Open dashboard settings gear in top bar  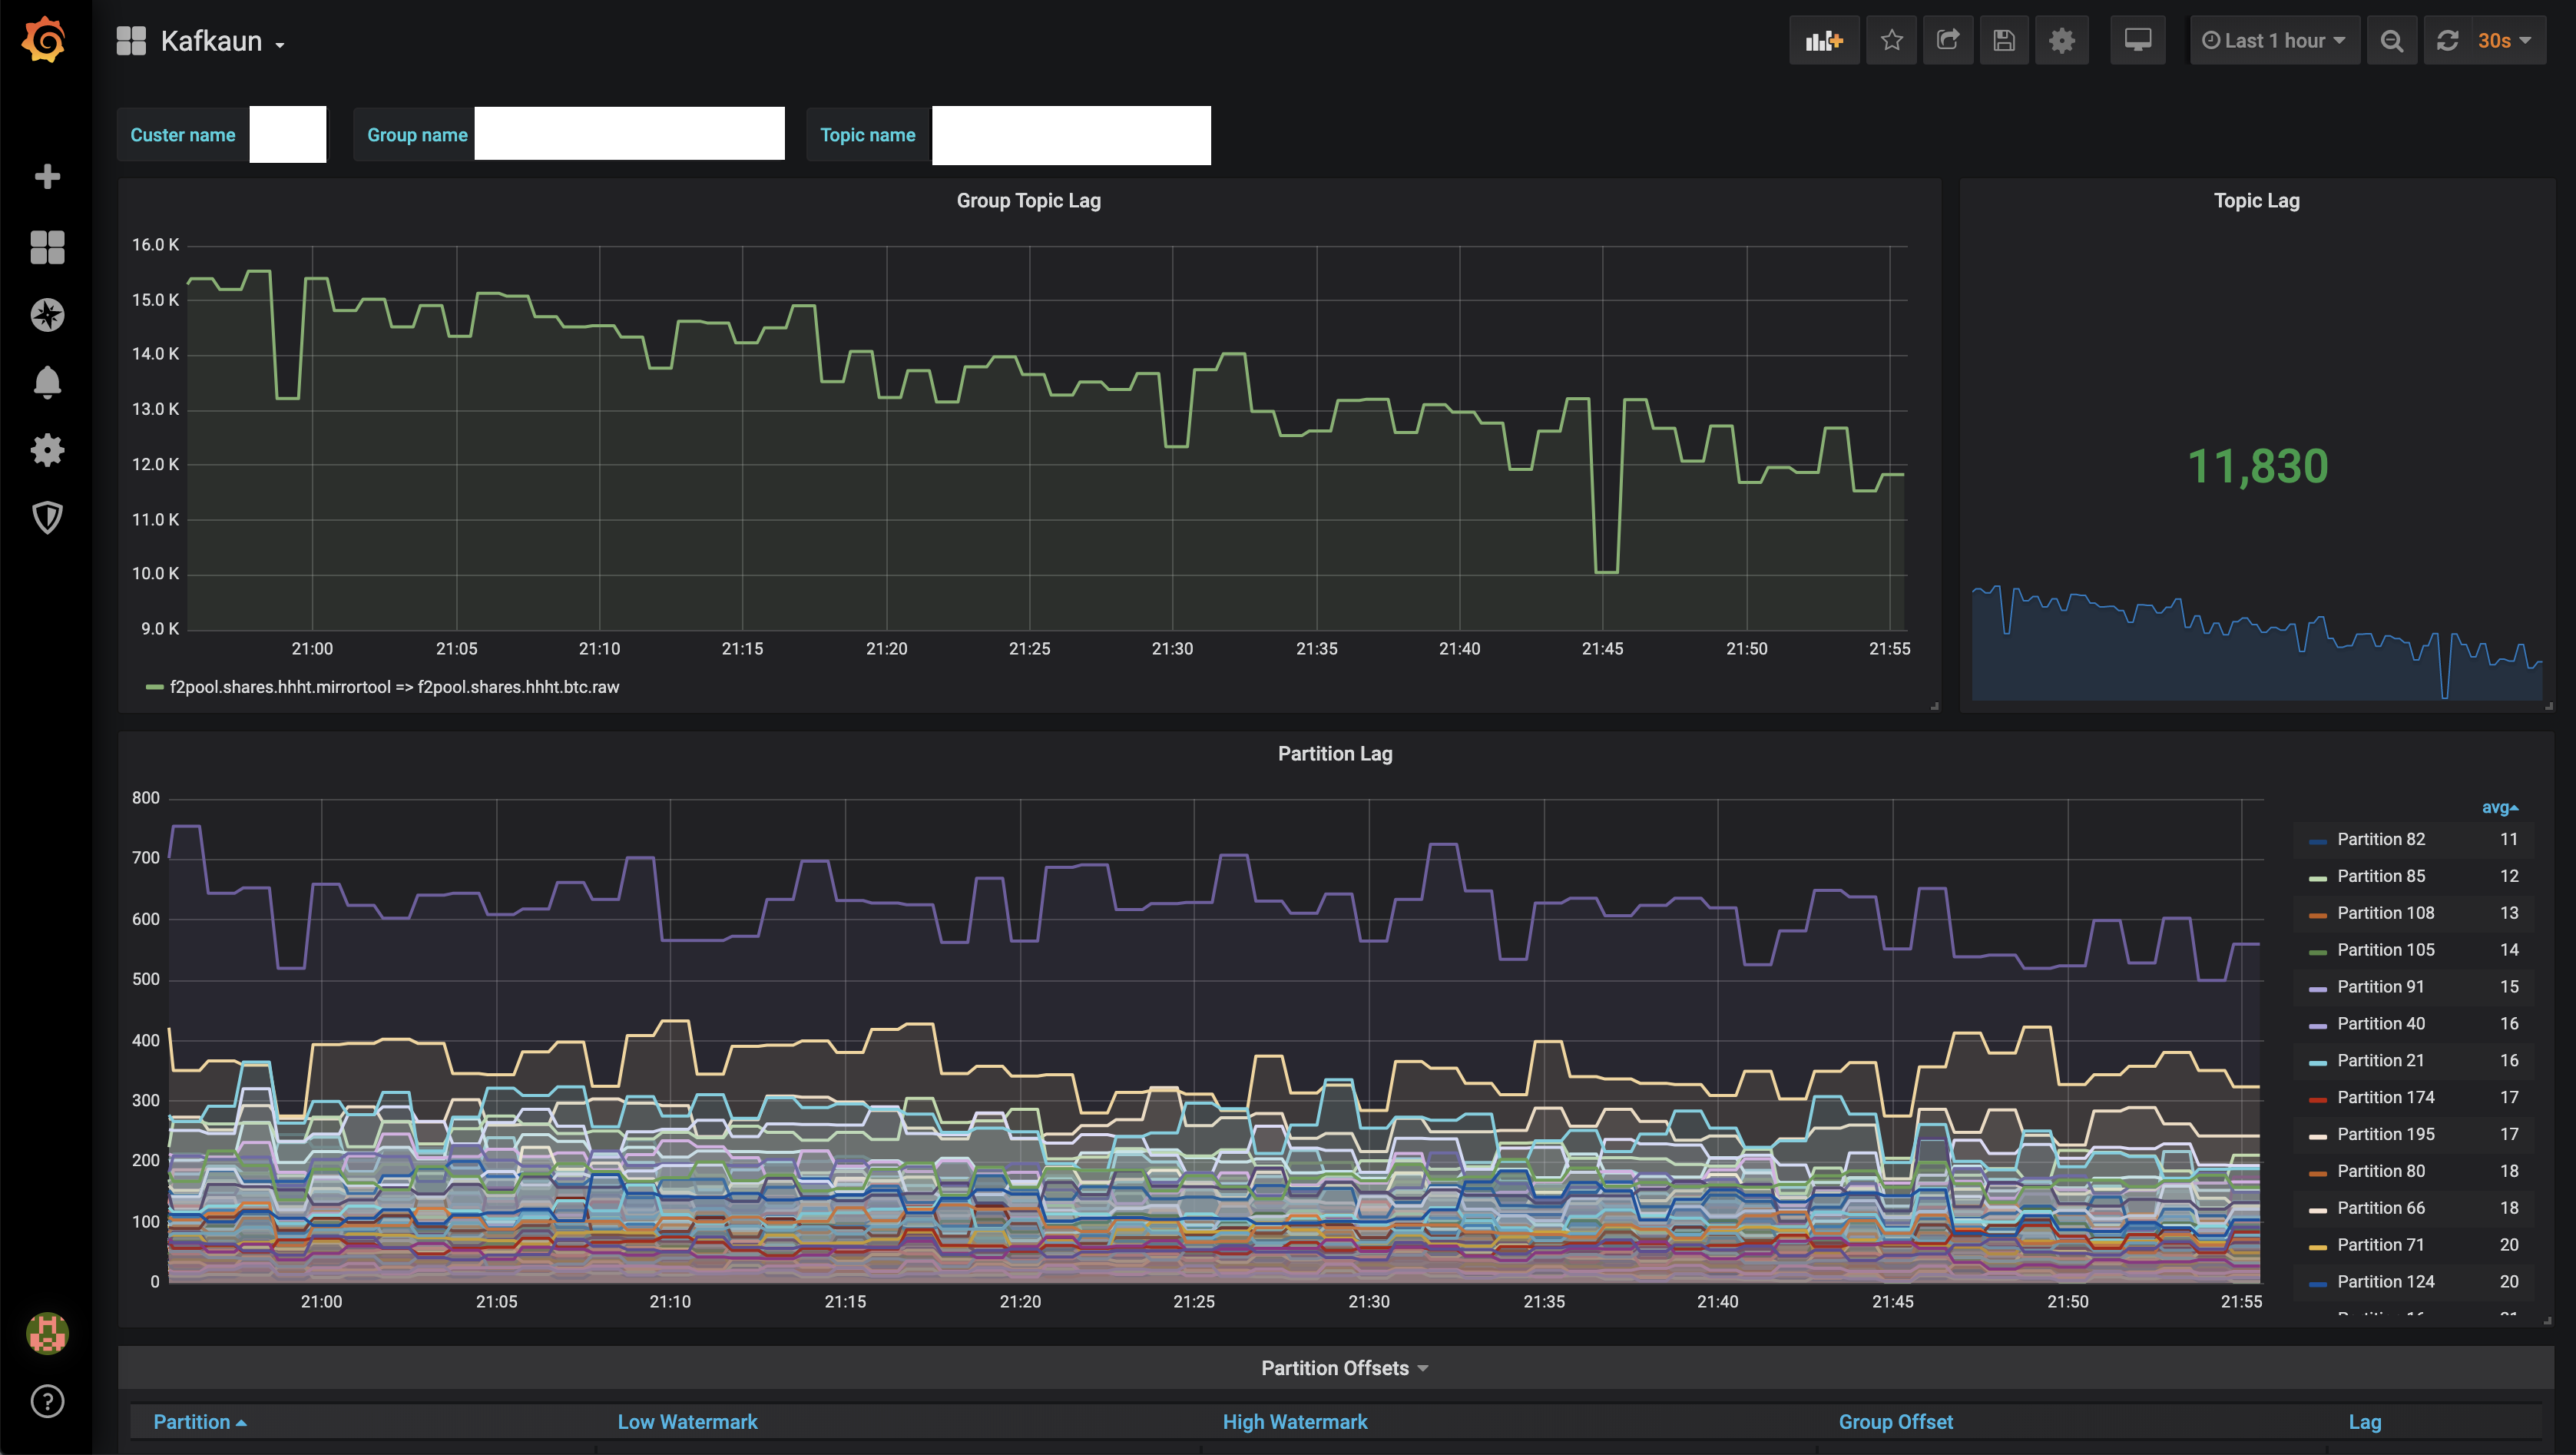click(2061, 41)
